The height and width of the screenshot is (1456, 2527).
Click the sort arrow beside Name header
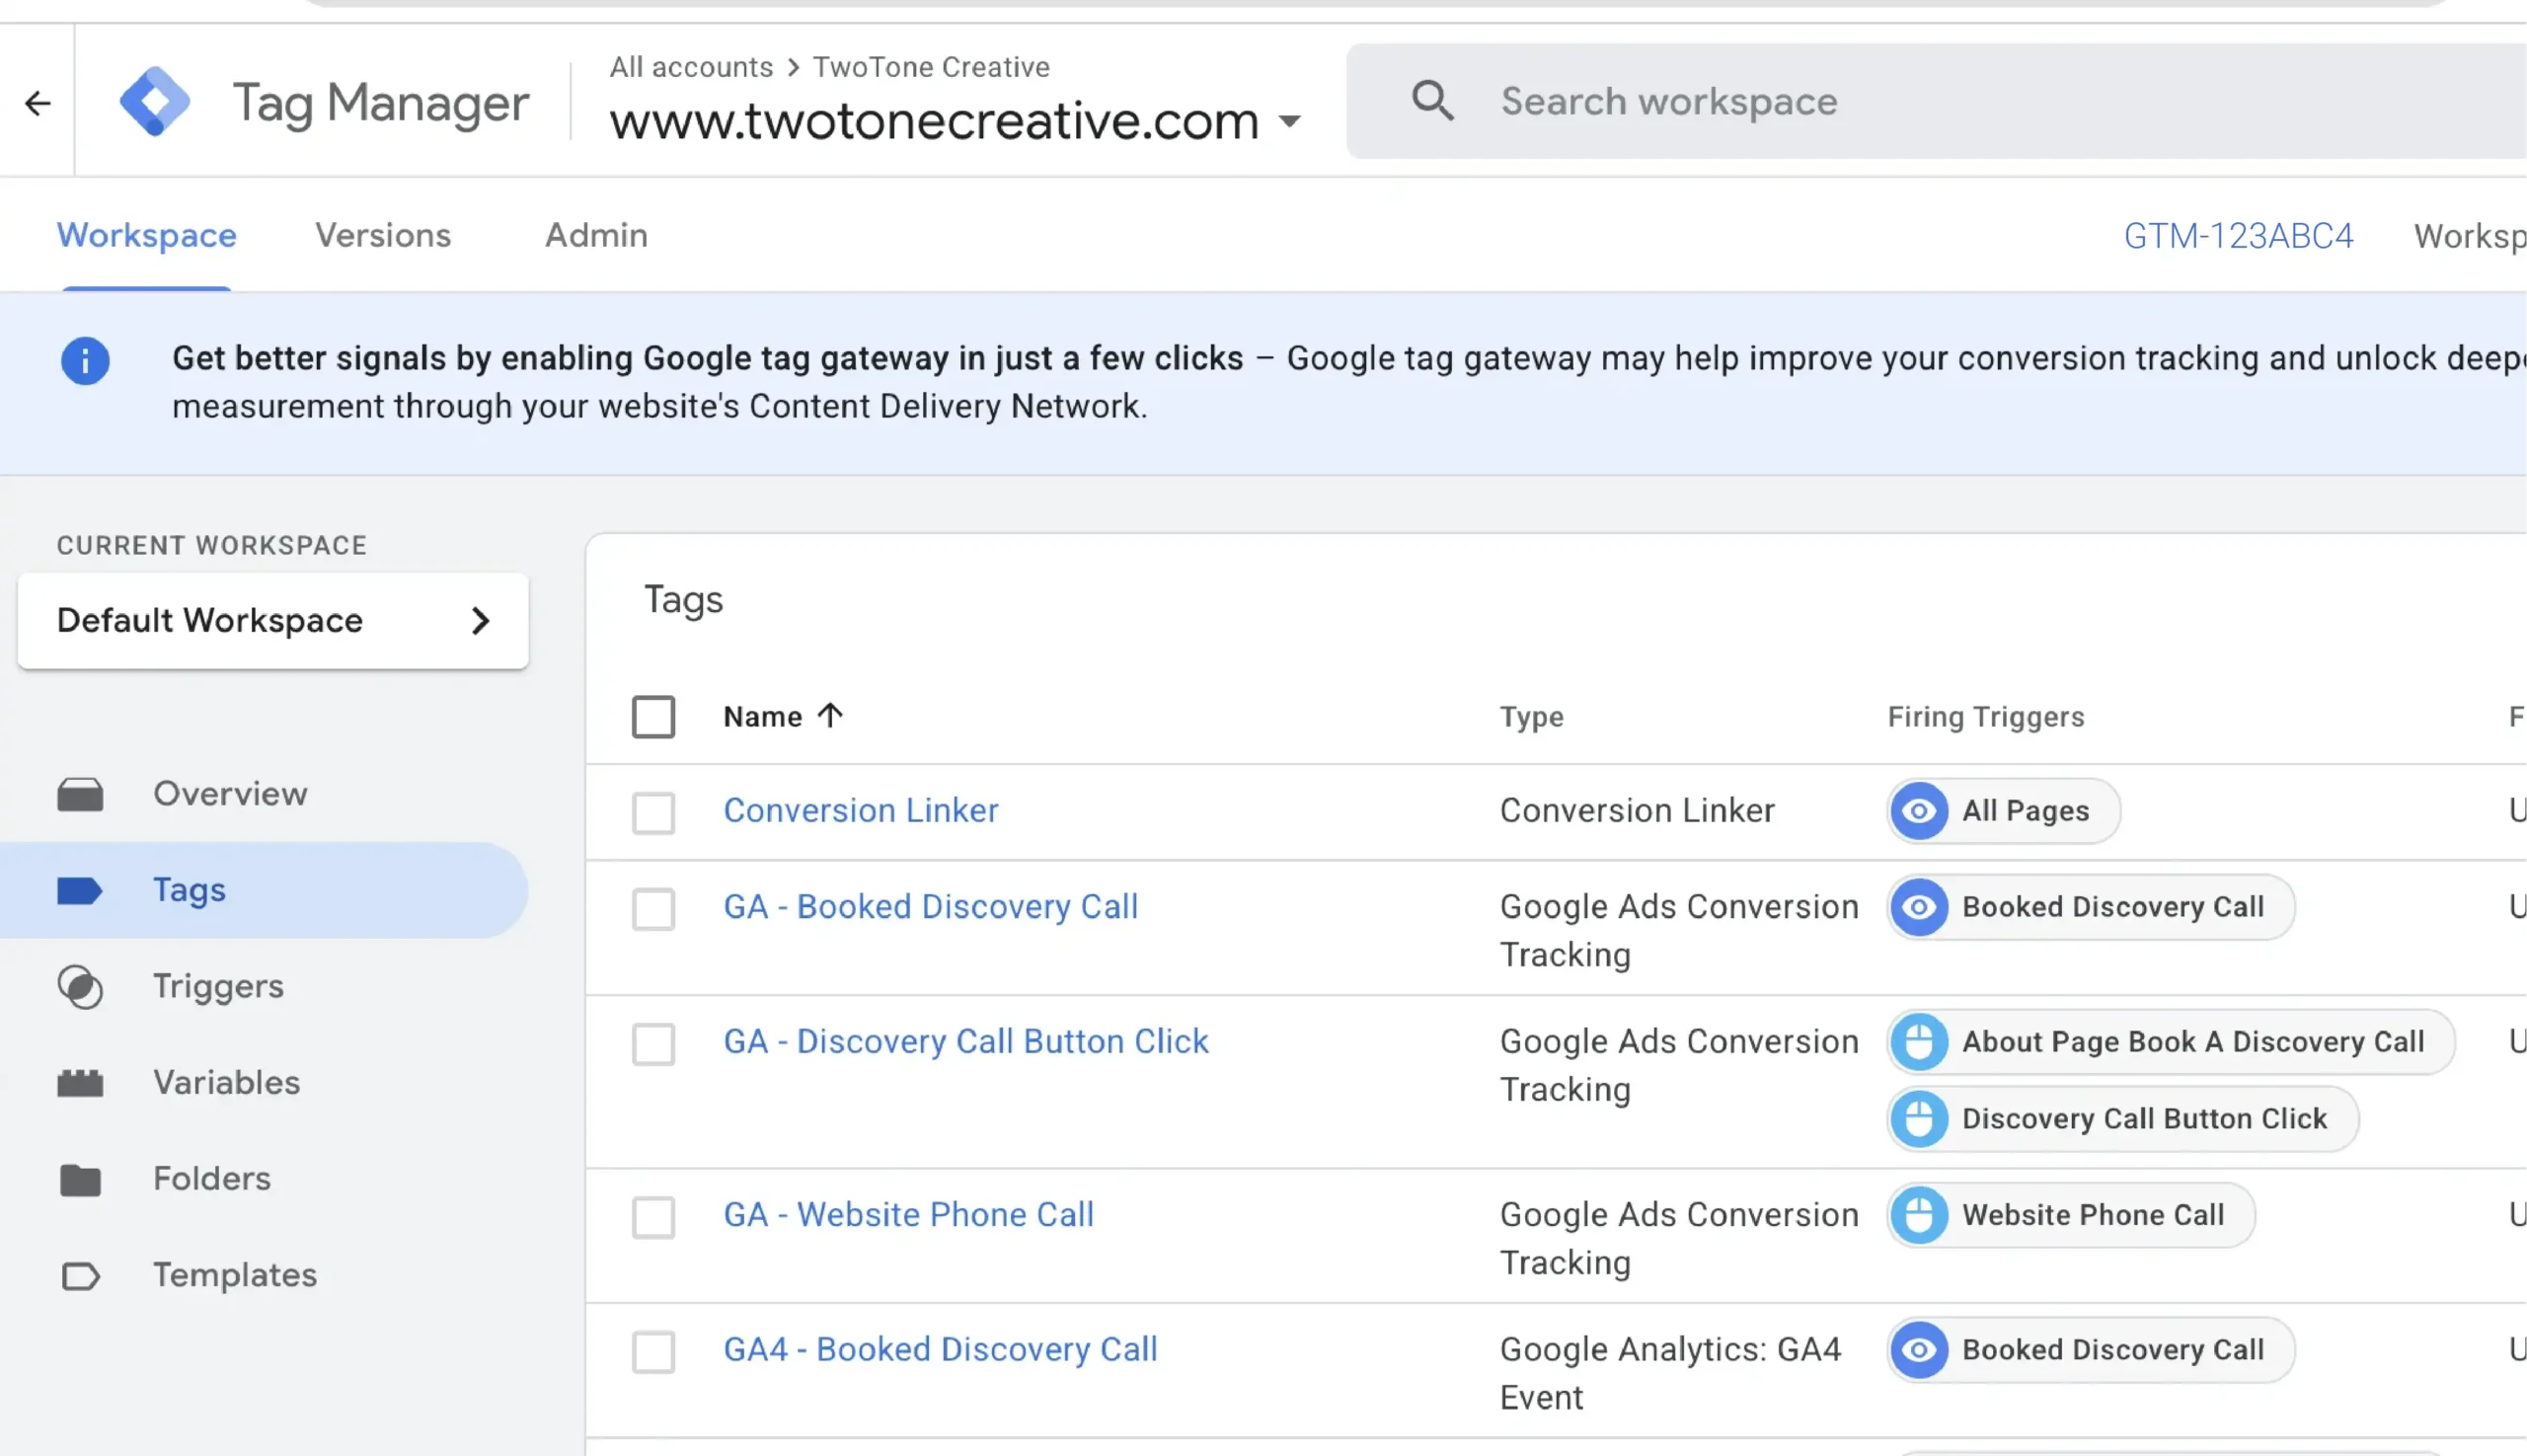[x=830, y=716]
